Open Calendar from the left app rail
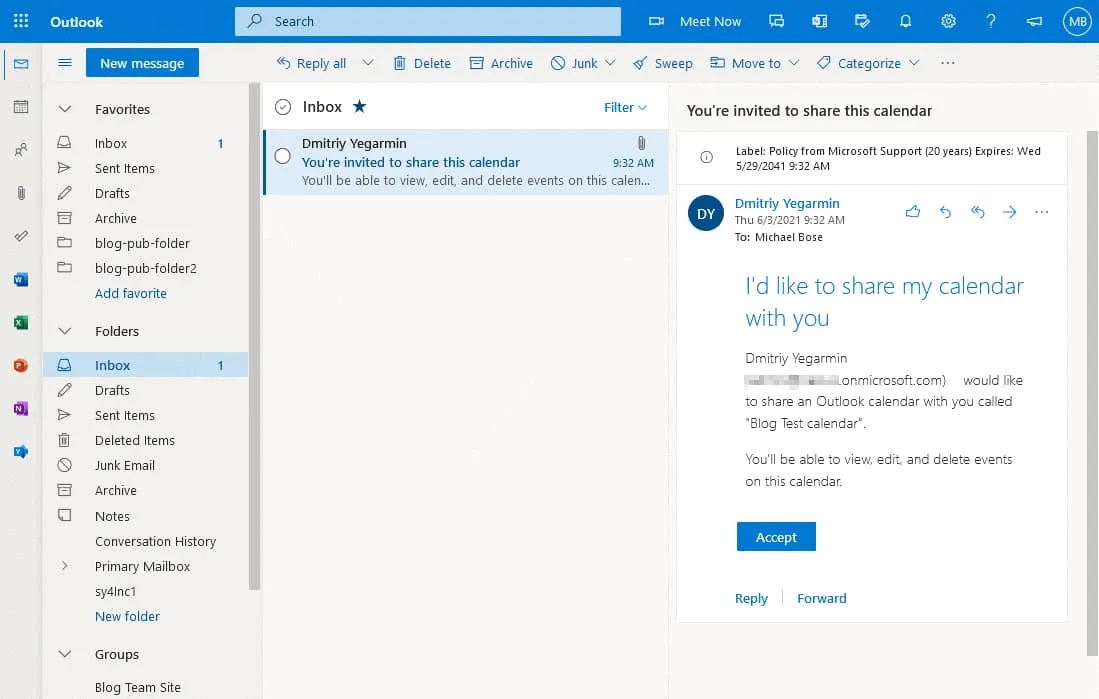Screen dimensions: 1099x699 21,107
